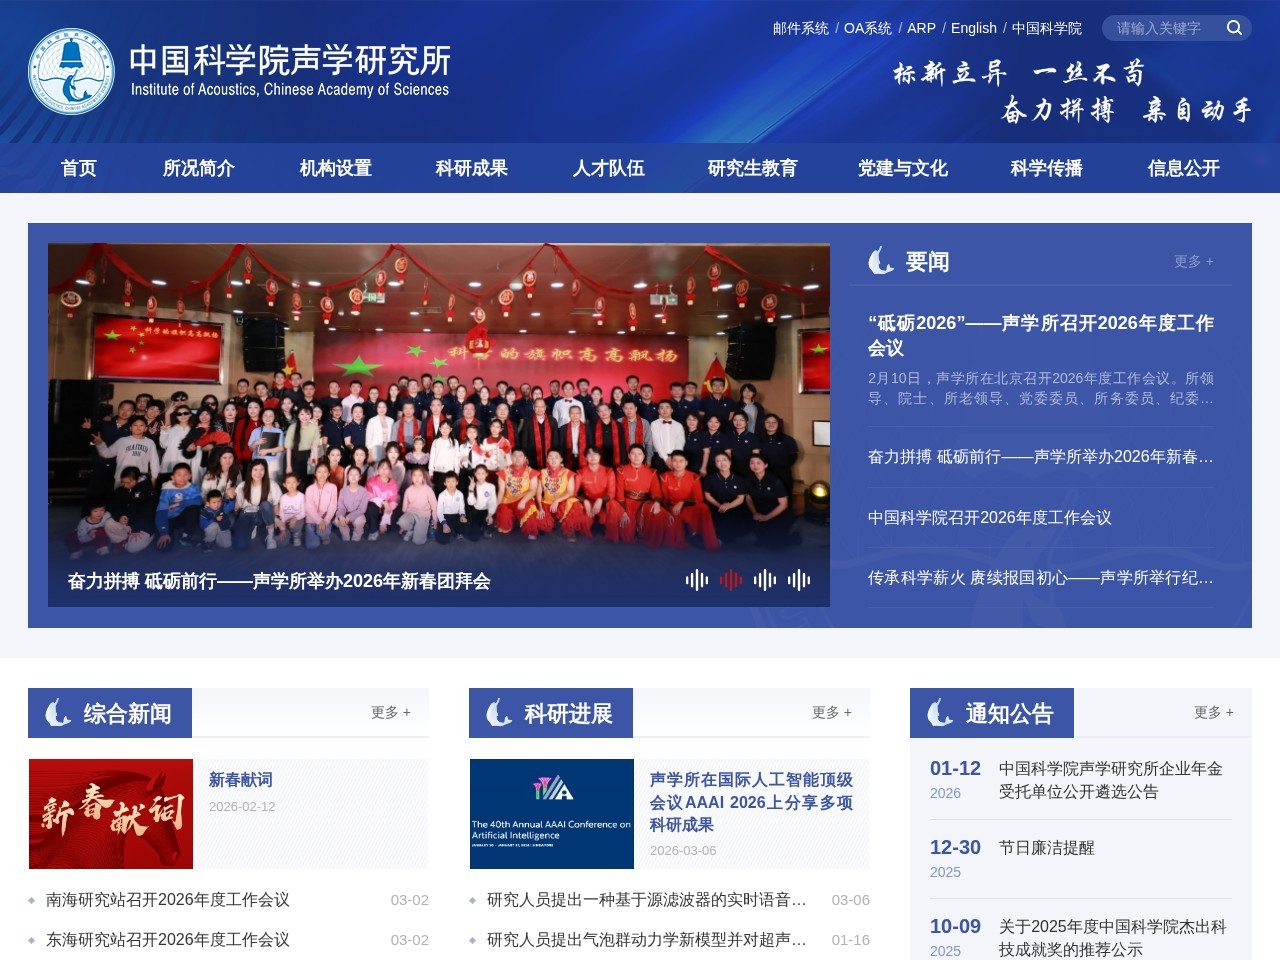Switch to the active red waveform indicator

click(x=731, y=580)
